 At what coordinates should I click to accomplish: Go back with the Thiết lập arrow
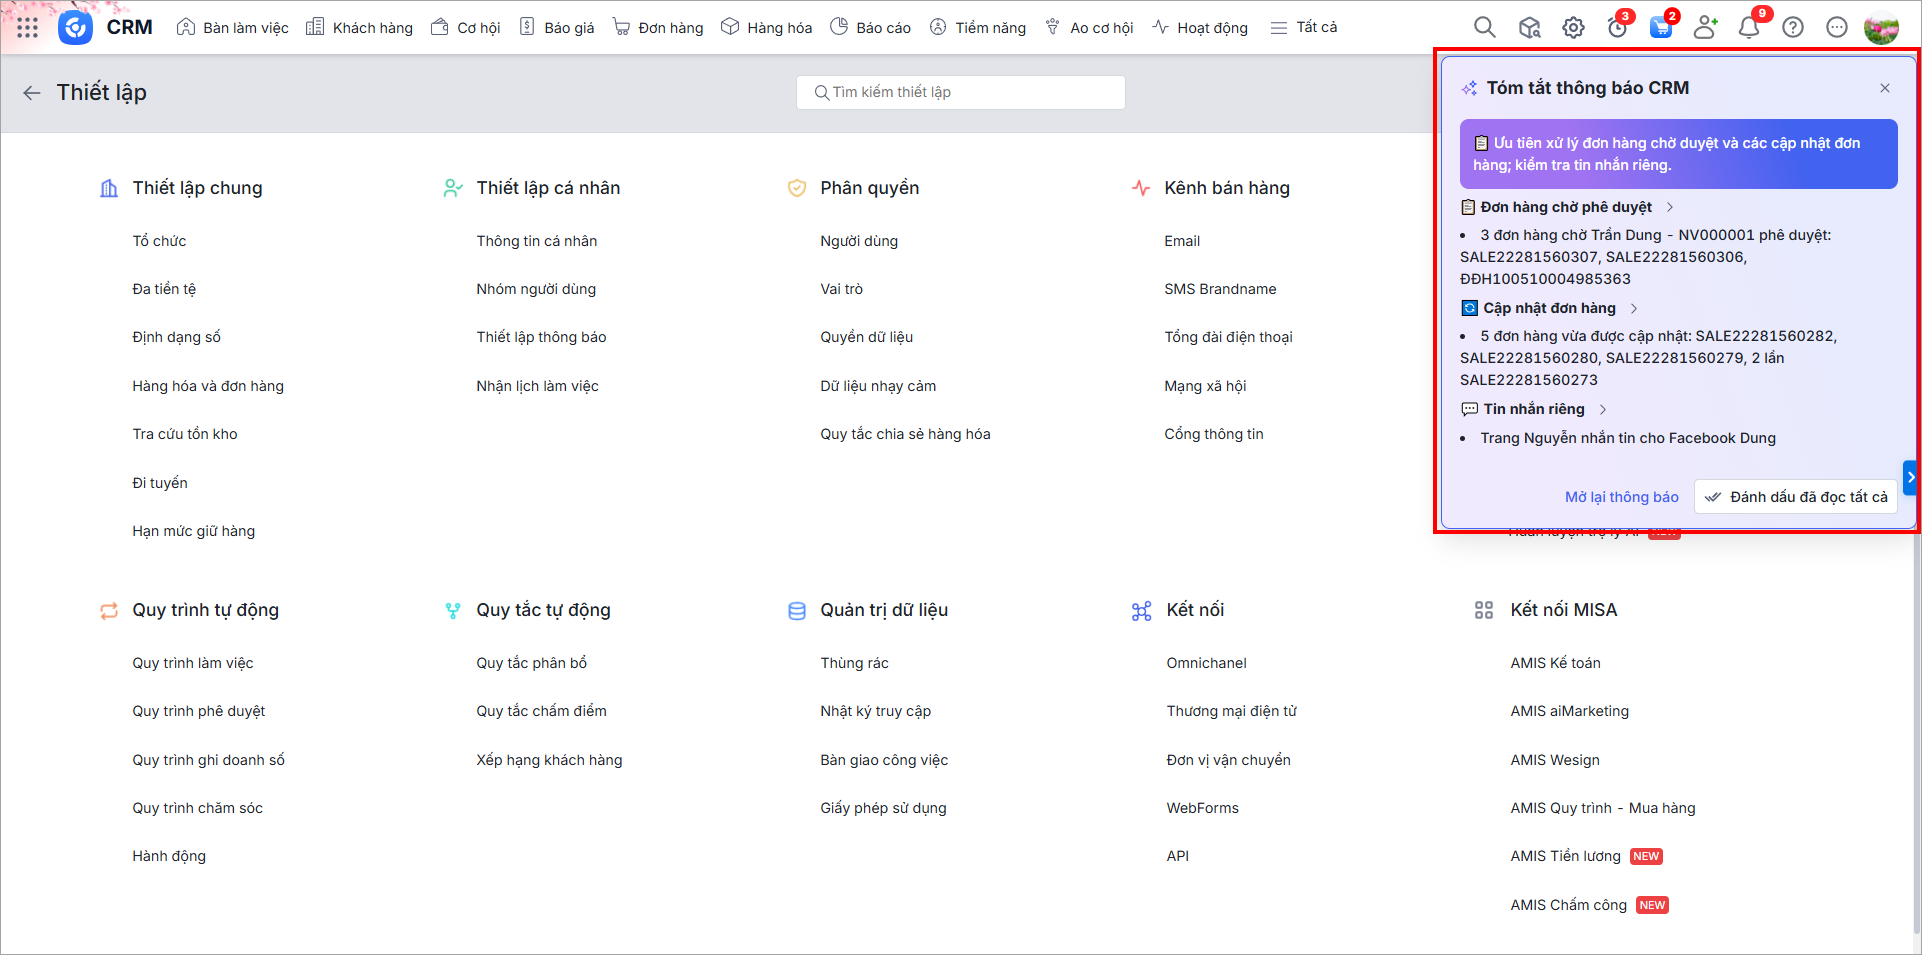coord(32,93)
